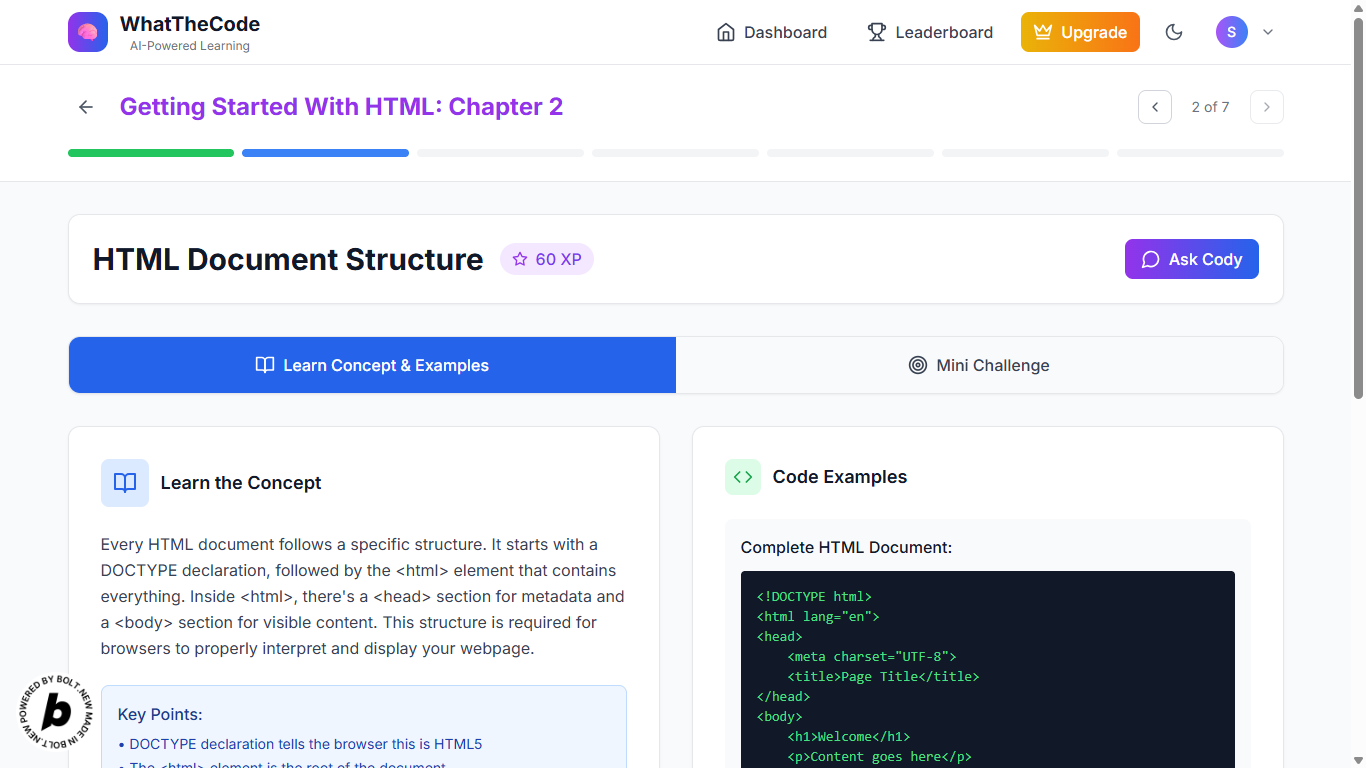The width and height of the screenshot is (1366, 768).
Task: Open Ask Cody chat
Action: pyautogui.click(x=1192, y=259)
